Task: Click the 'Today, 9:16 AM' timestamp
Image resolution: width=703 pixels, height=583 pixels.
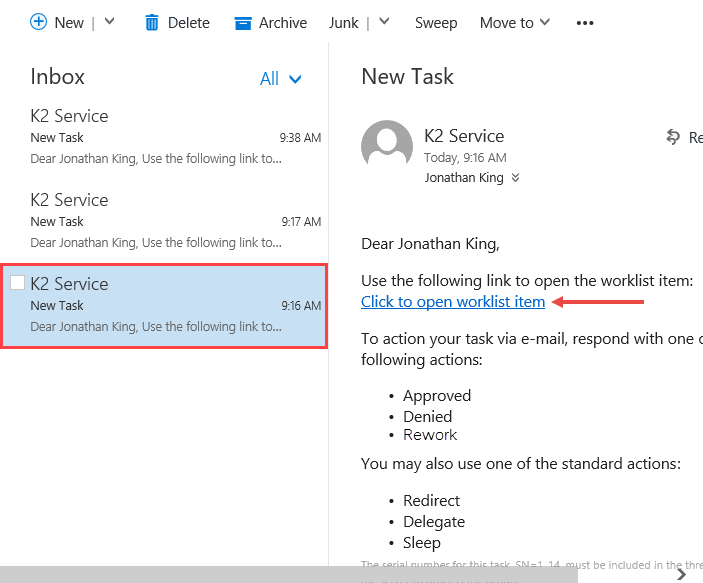Action: (465, 158)
